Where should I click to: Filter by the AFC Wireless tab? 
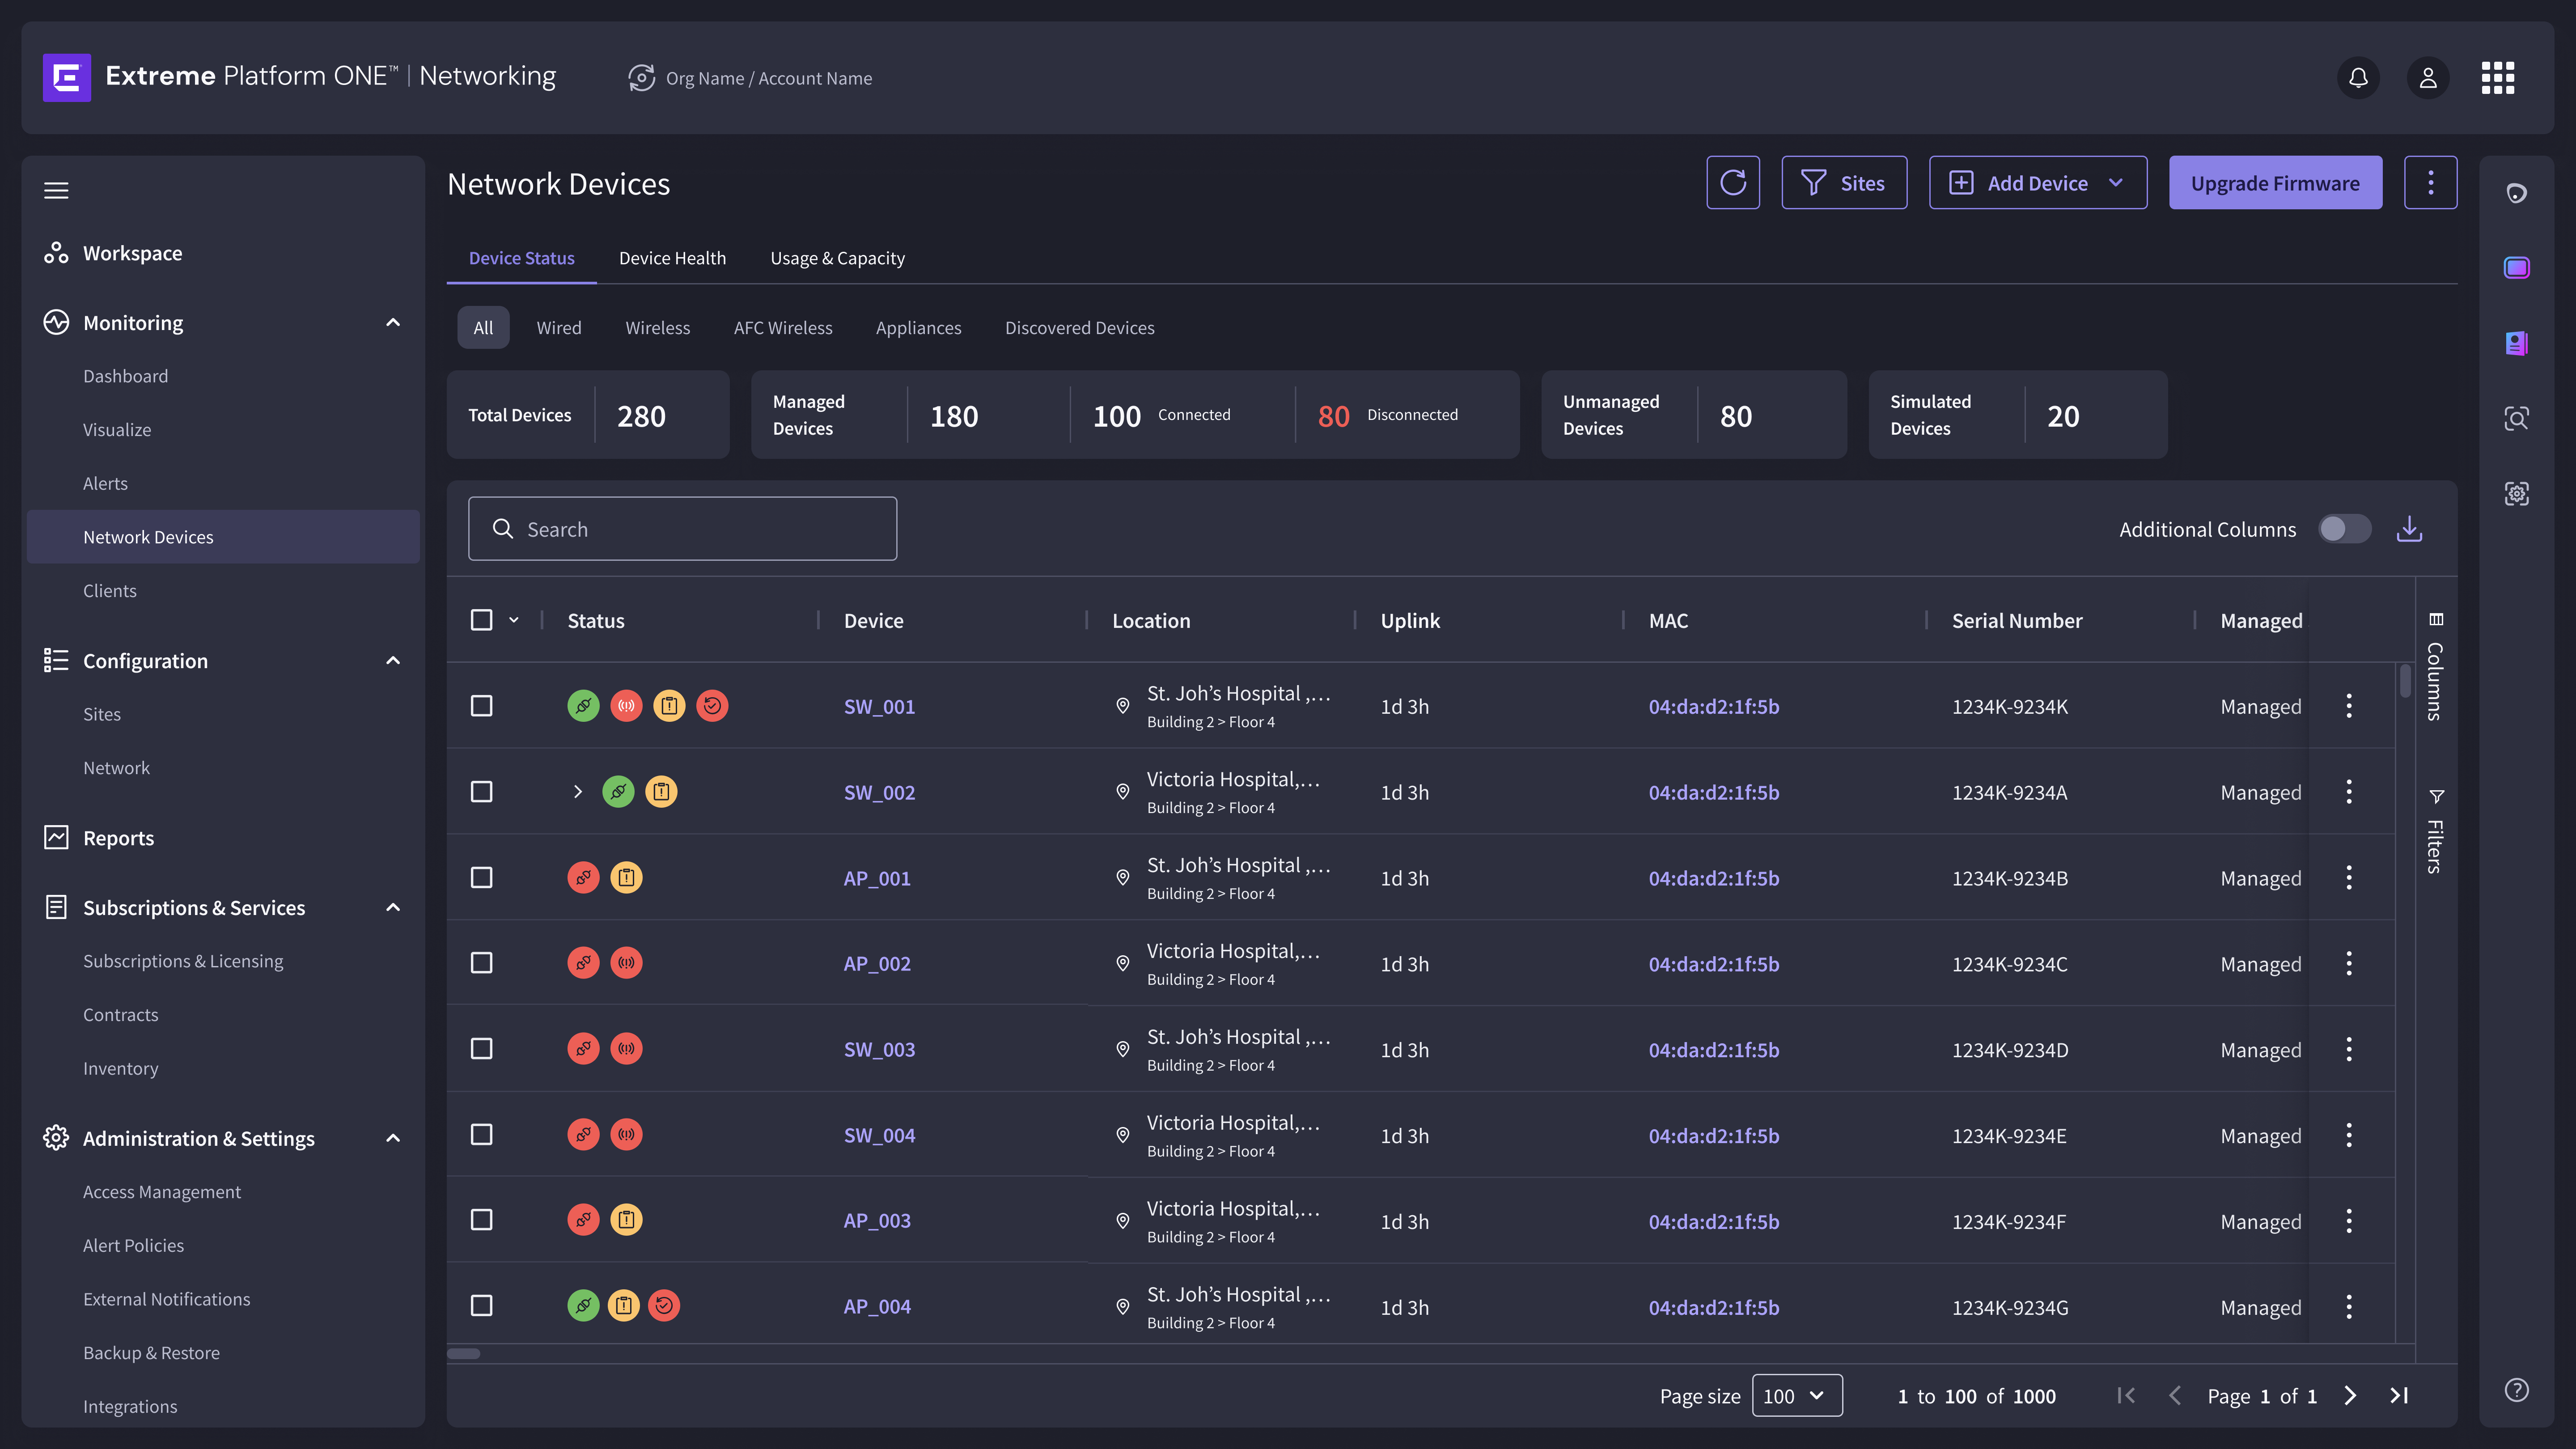(783, 328)
